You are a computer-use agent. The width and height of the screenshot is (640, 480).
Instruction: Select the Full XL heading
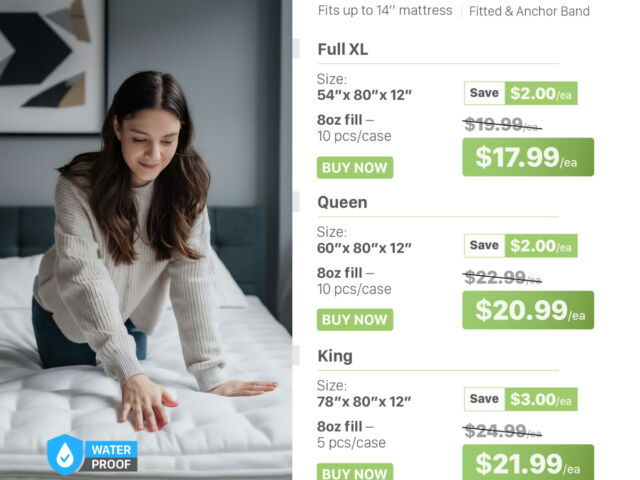pyautogui.click(x=342, y=49)
